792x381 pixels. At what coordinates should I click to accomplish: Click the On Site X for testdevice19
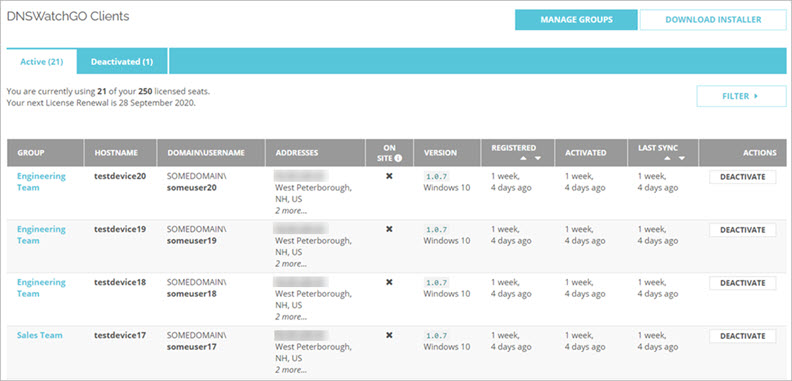[x=389, y=229]
